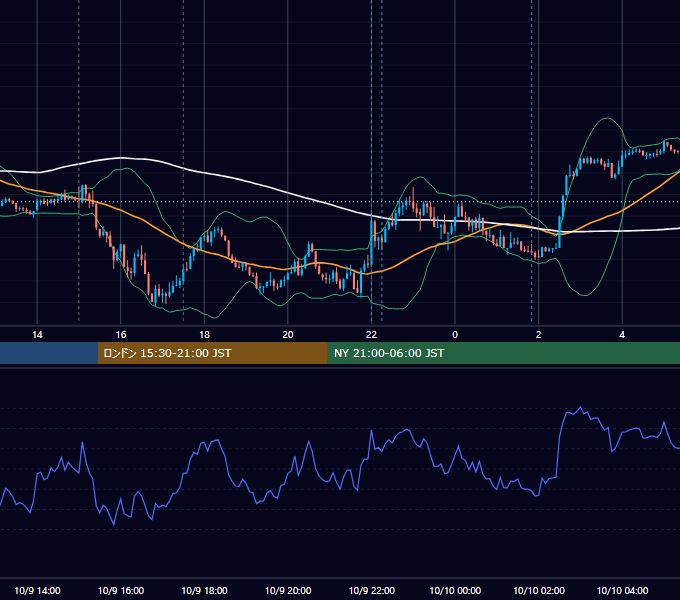The height and width of the screenshot is (600, 680).
Task: Click the 10/10 00:00 date label
Action: 455,590
